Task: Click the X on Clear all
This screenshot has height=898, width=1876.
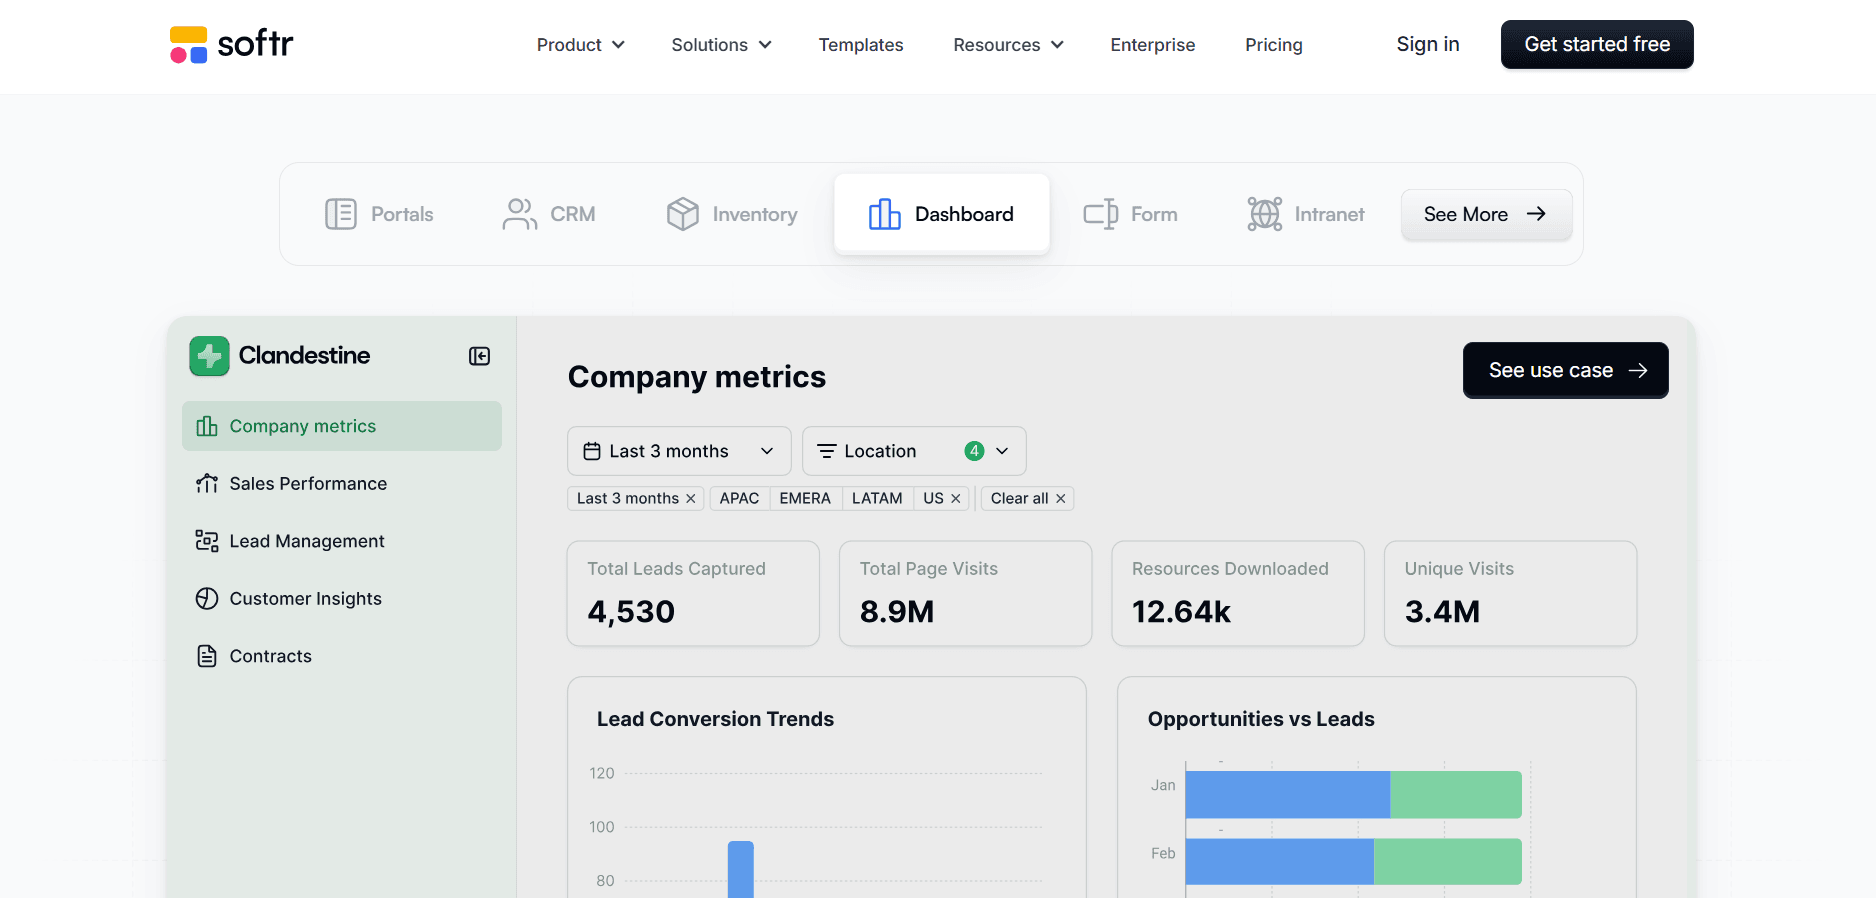Action: (x=1061, y=498)
